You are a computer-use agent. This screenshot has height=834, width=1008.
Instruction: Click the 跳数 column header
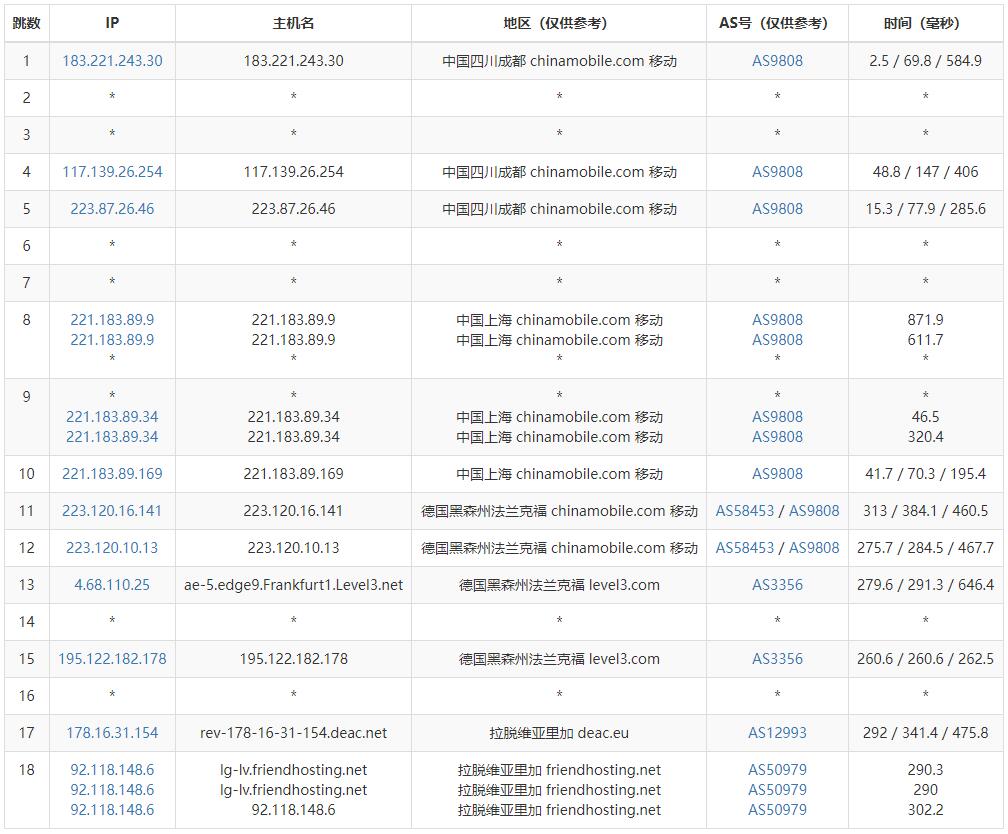tap(26, 24)
